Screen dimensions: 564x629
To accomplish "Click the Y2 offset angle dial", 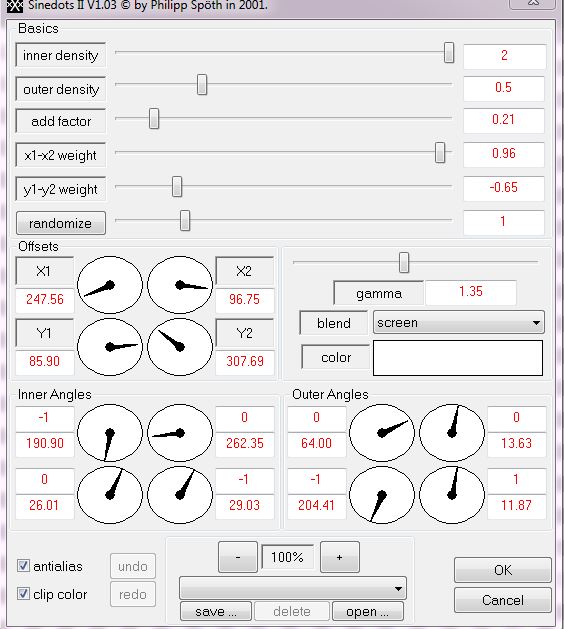I will tap(180, 347).
